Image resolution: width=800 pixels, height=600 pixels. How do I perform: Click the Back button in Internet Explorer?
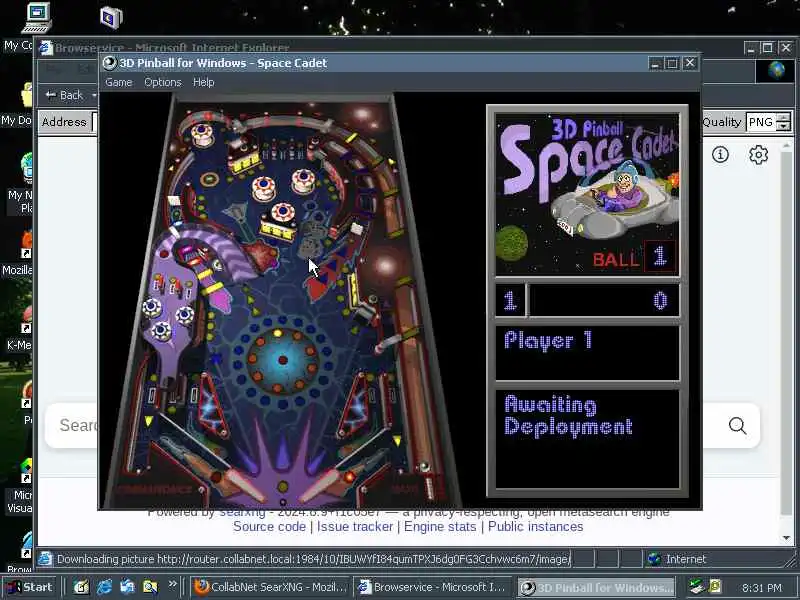[x=65, y=95]
